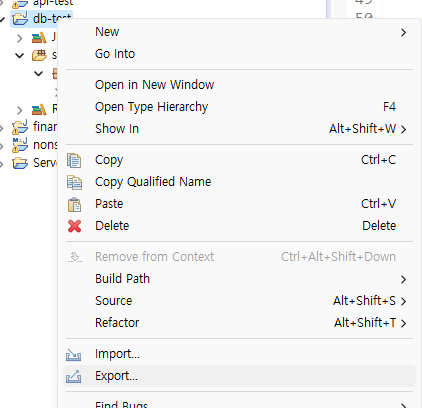Click the Copy Qualified Name icon
The image size is (422, 408).
(74, 182)
